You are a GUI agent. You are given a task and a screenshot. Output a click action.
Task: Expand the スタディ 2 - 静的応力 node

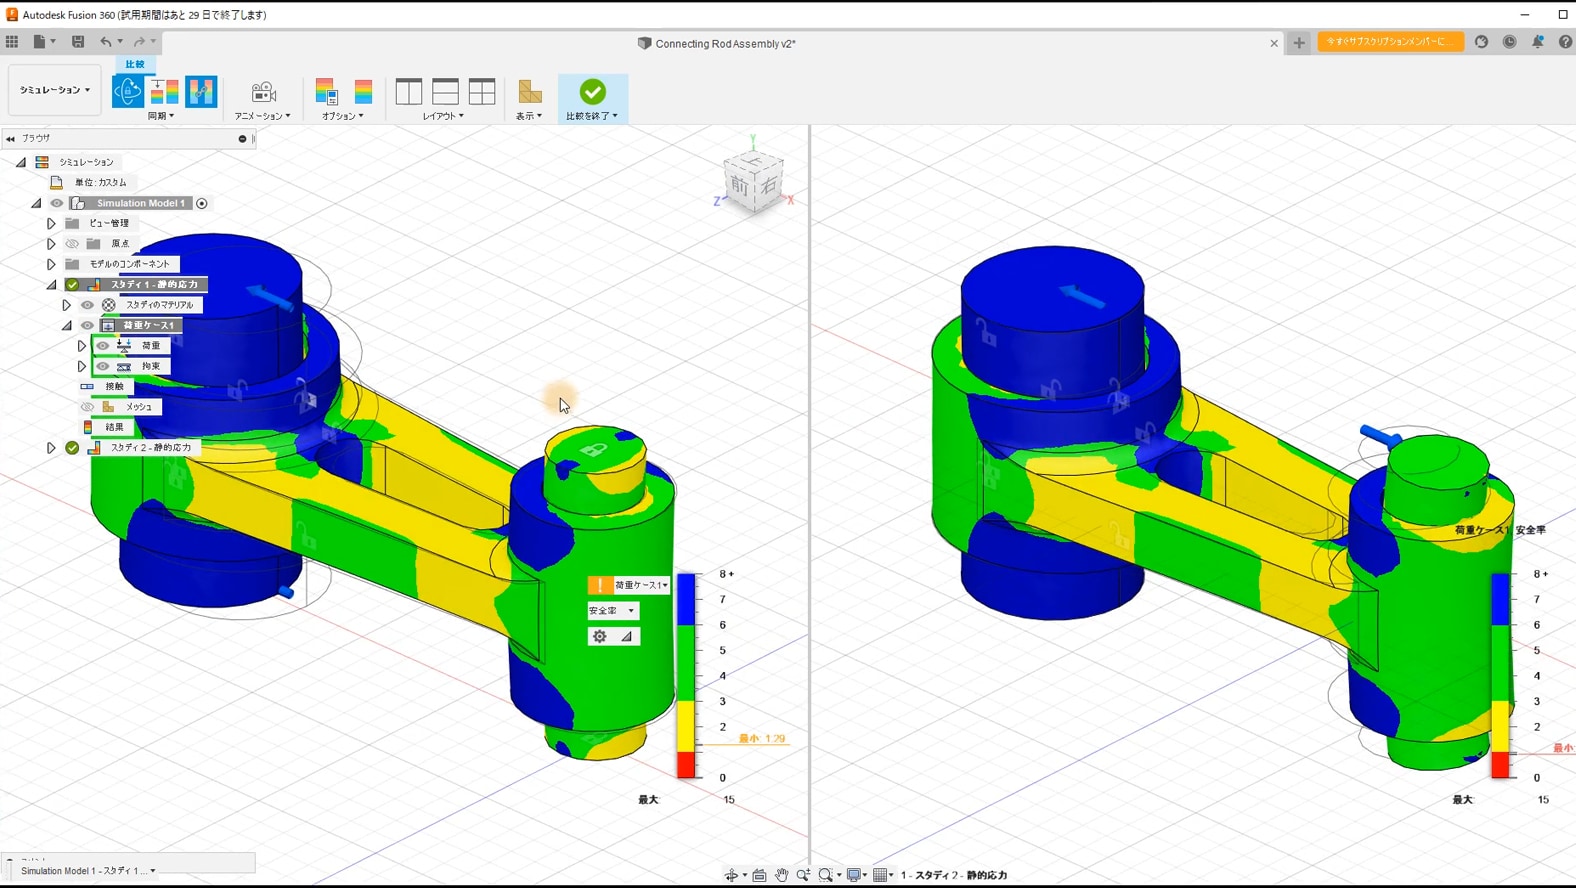pos(51,448)
